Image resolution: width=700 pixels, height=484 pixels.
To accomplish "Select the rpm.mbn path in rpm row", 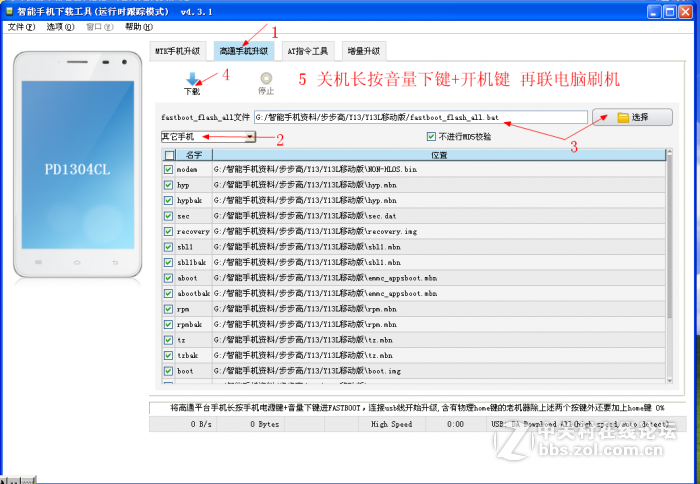I will pos(439,309).
